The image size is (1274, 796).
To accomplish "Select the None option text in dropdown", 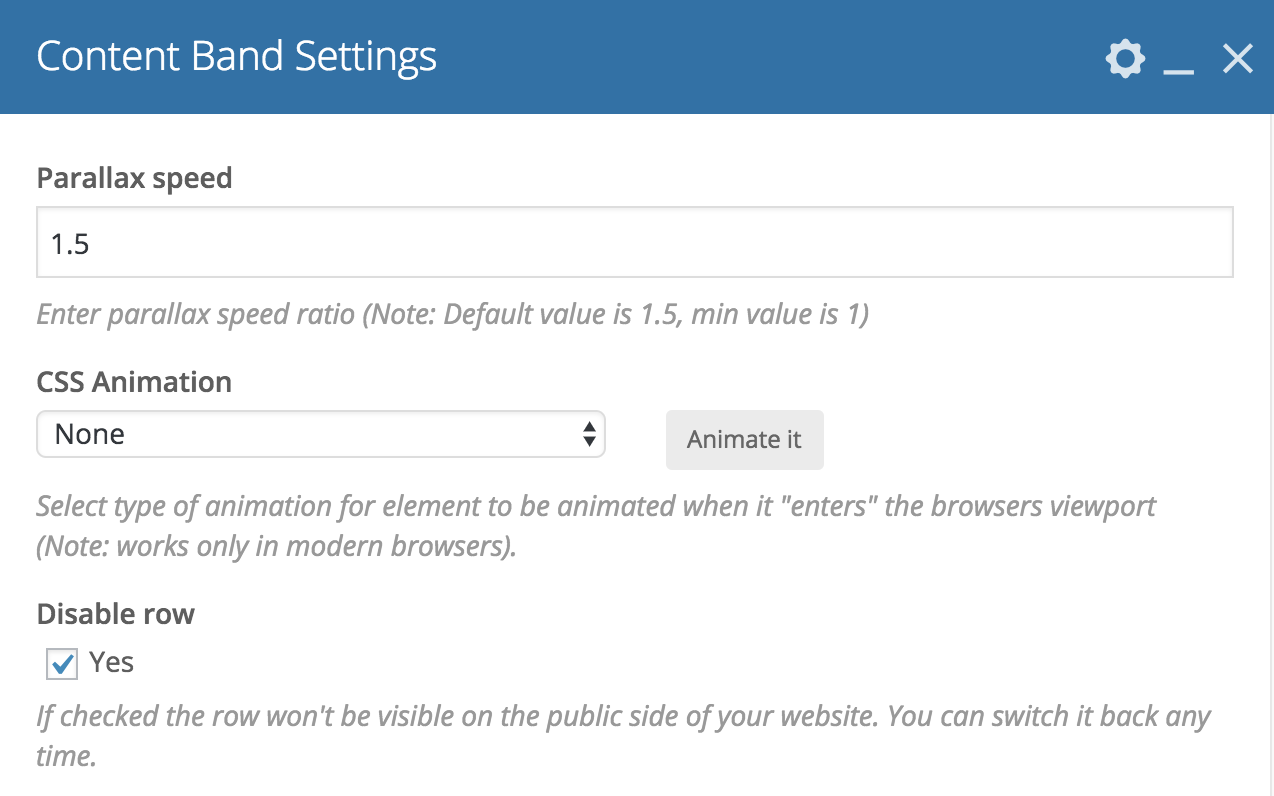I will [90, 434].
